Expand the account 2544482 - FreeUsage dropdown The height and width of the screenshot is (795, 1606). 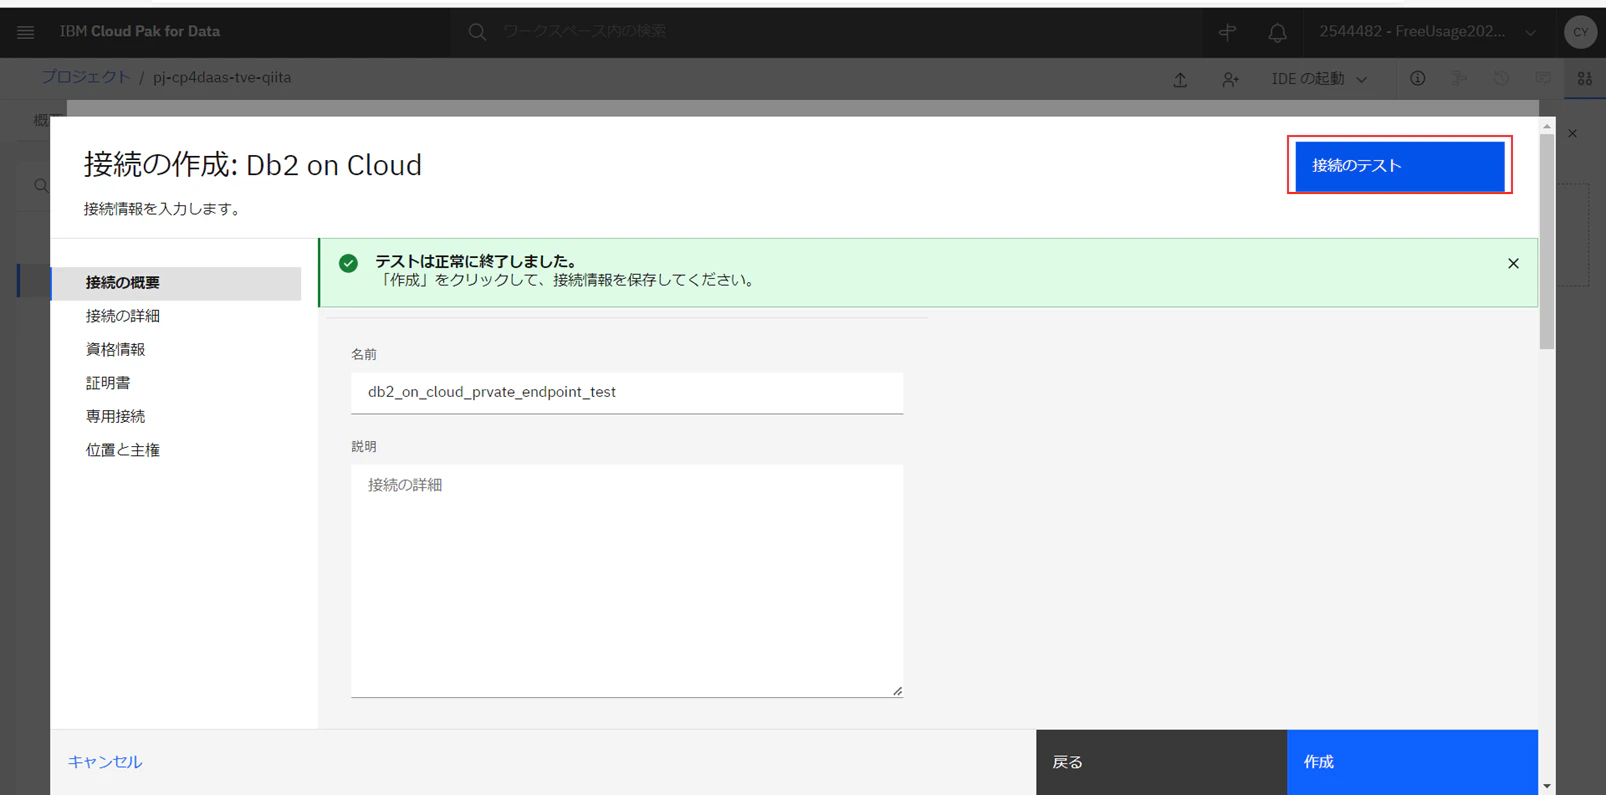click(1427, 32)
